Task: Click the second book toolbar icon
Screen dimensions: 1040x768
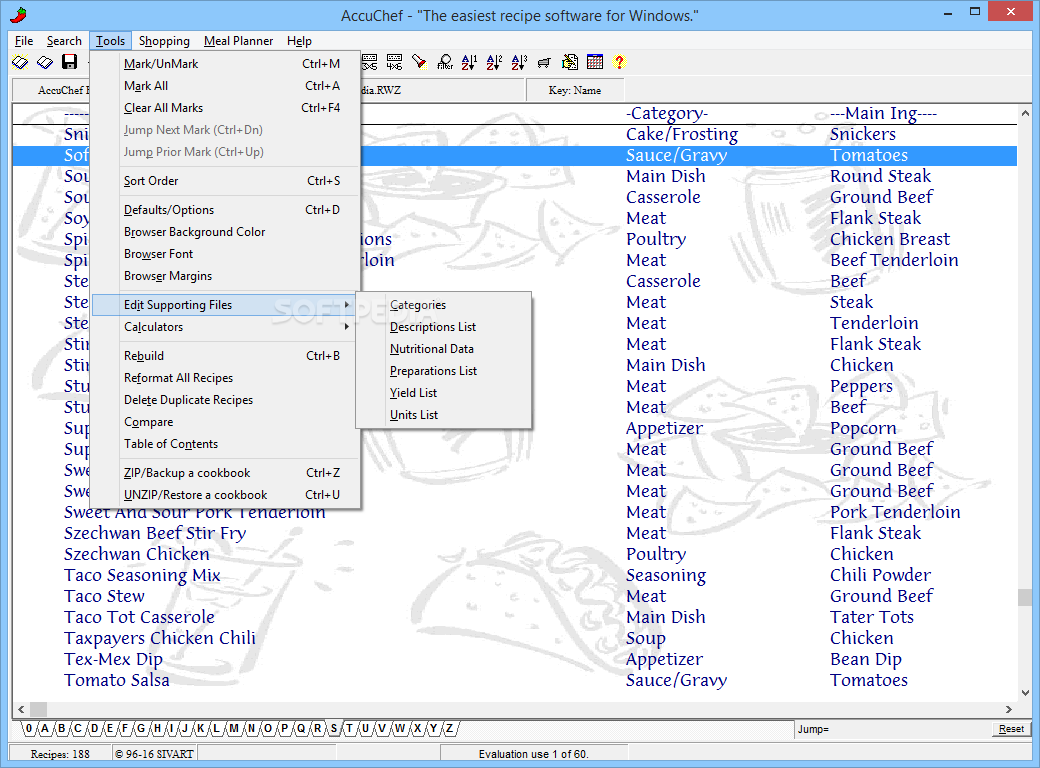Action: (x=45, y=62)
